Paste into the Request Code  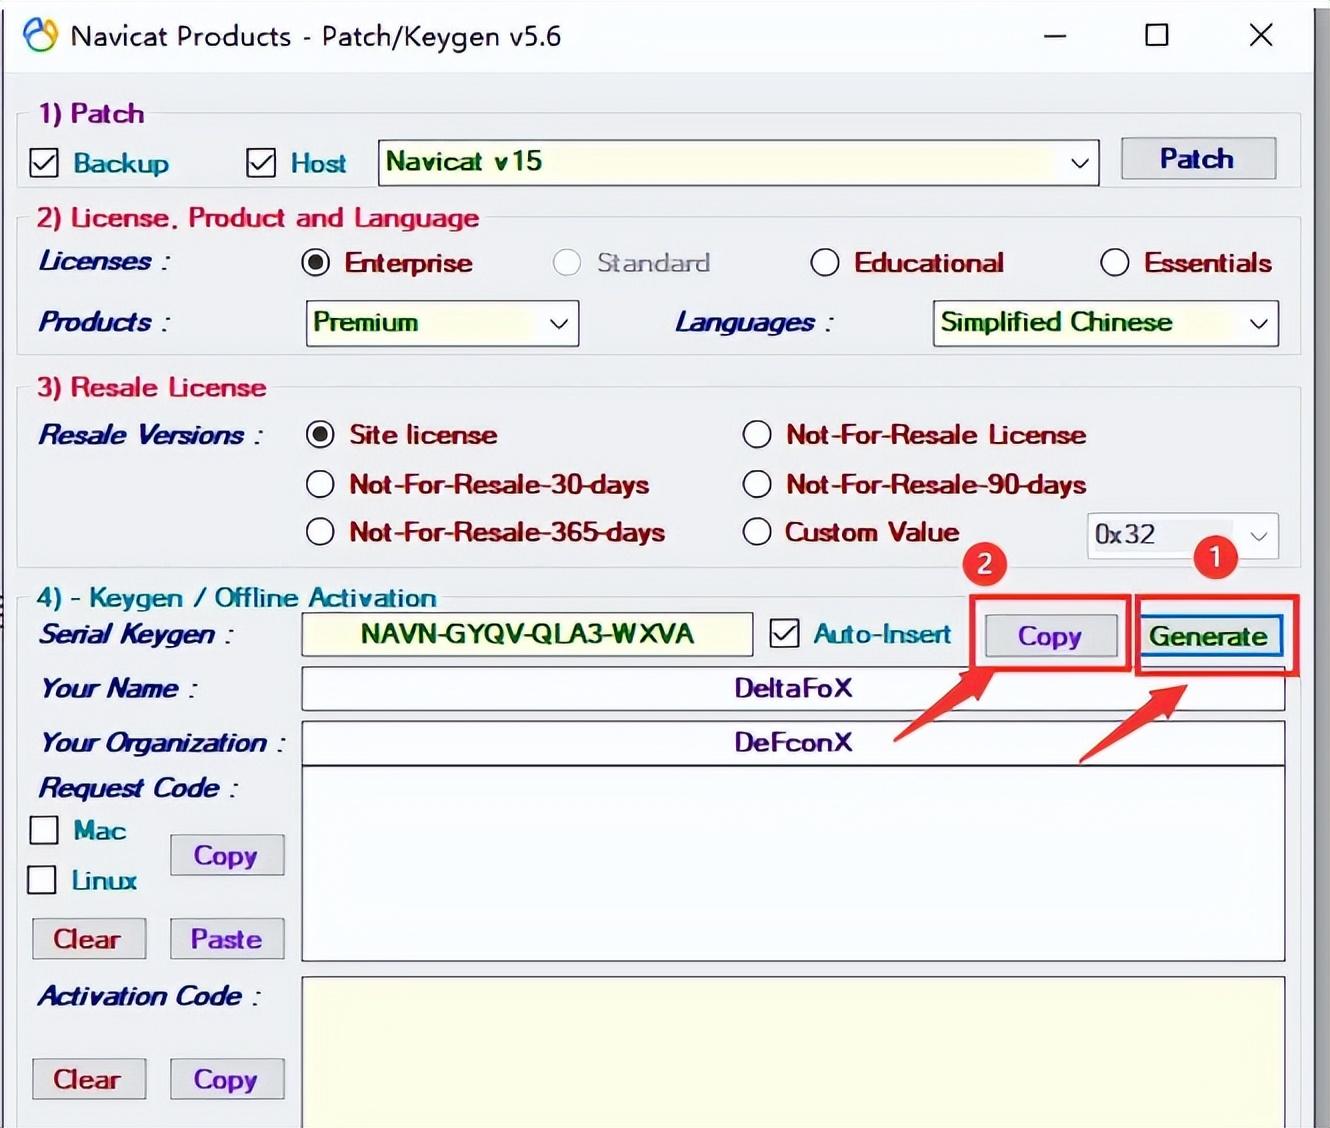tap(227, 939)
